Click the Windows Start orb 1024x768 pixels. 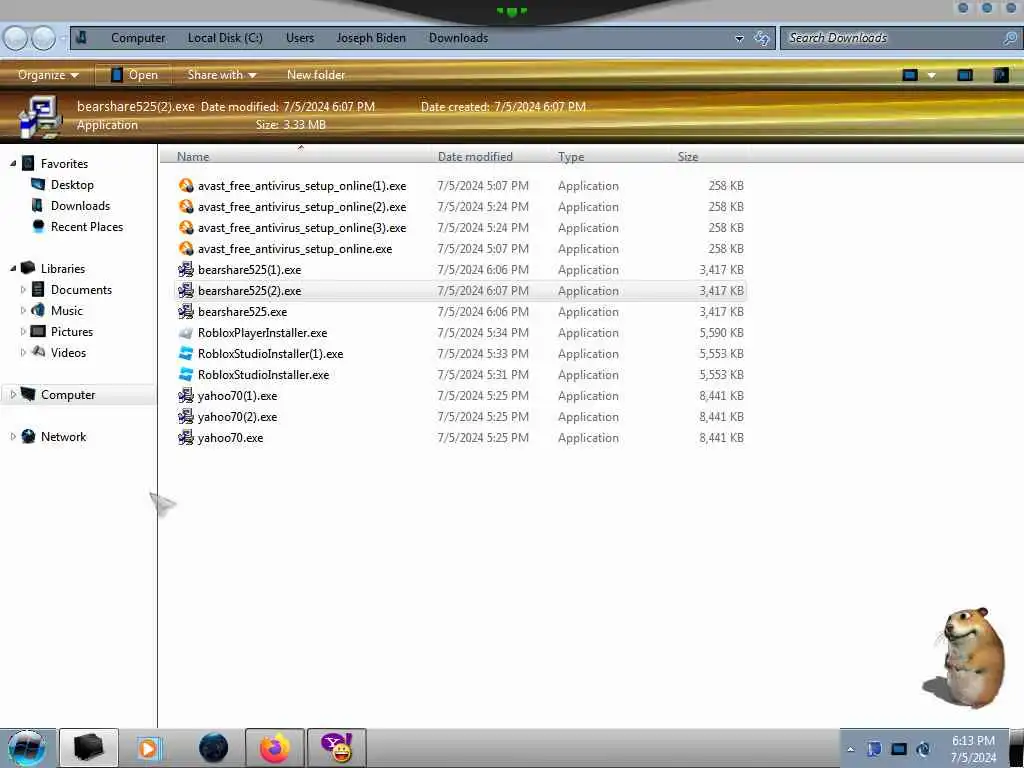[x=27, y=748]
